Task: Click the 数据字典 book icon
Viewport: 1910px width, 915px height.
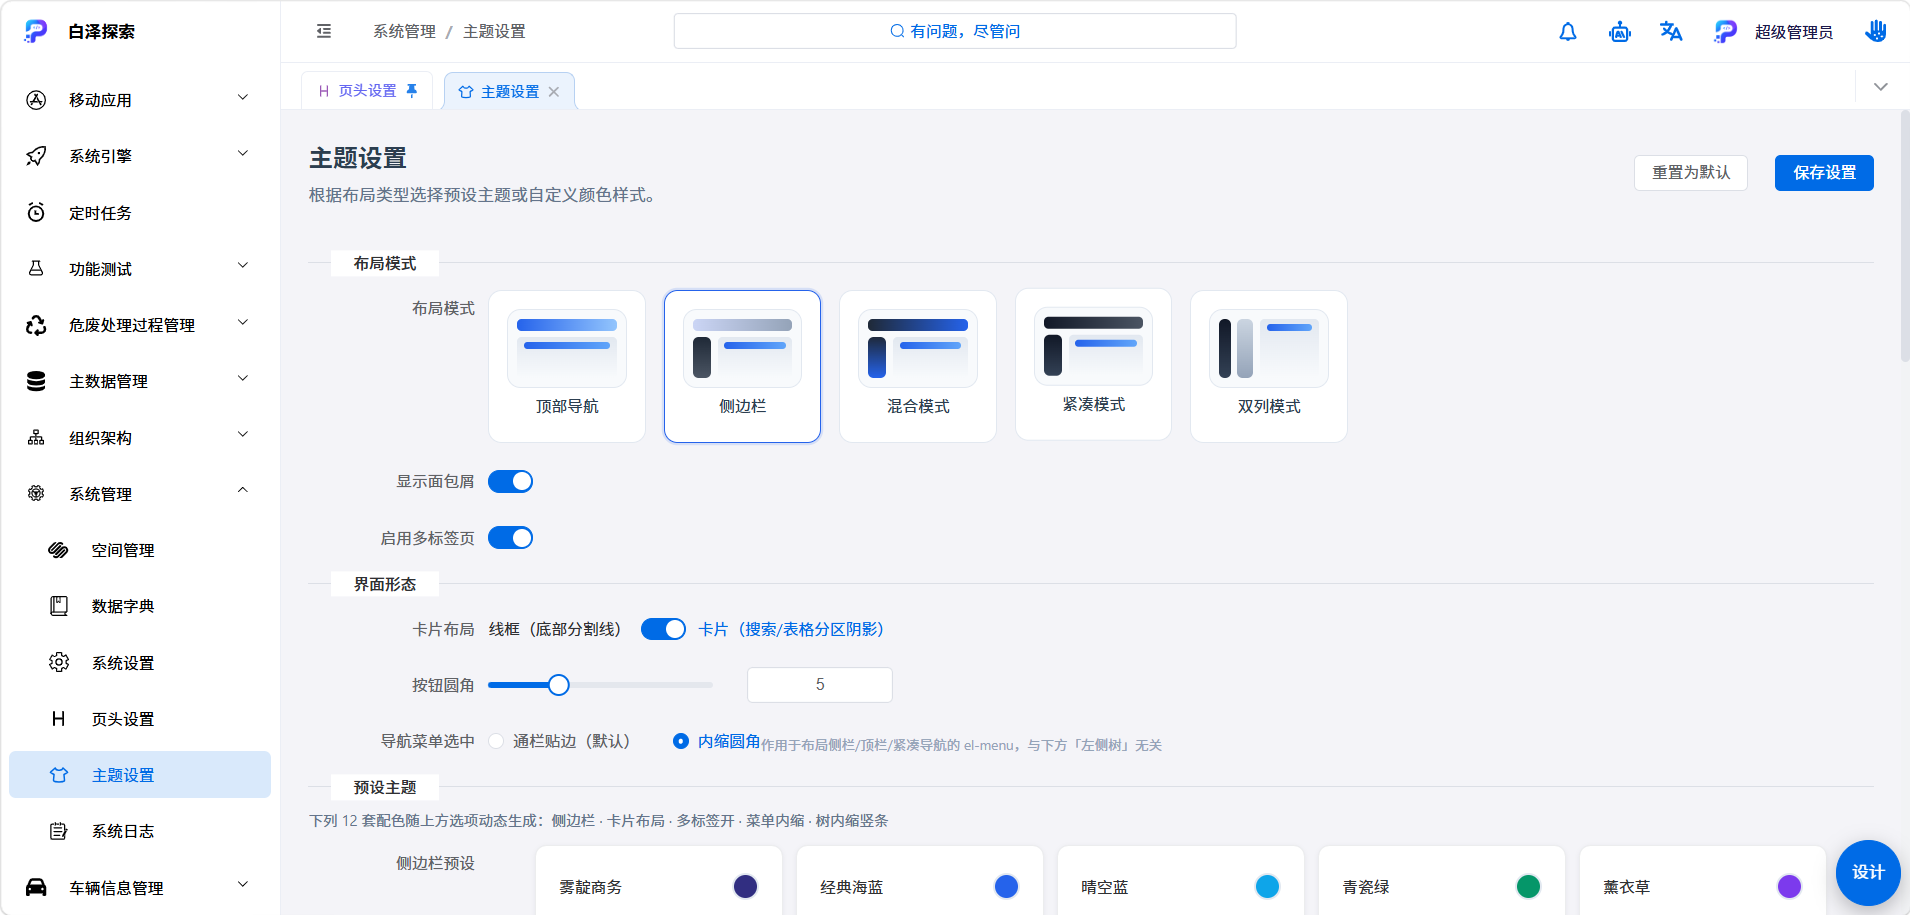Action: pos(59,606)
